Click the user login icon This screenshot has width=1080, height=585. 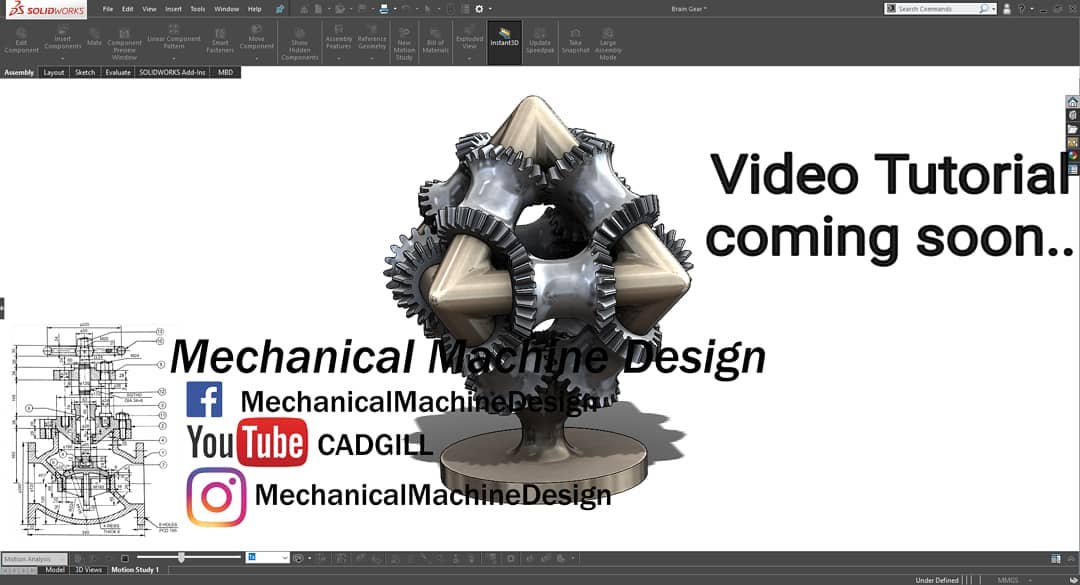[x=1007, y=9]
